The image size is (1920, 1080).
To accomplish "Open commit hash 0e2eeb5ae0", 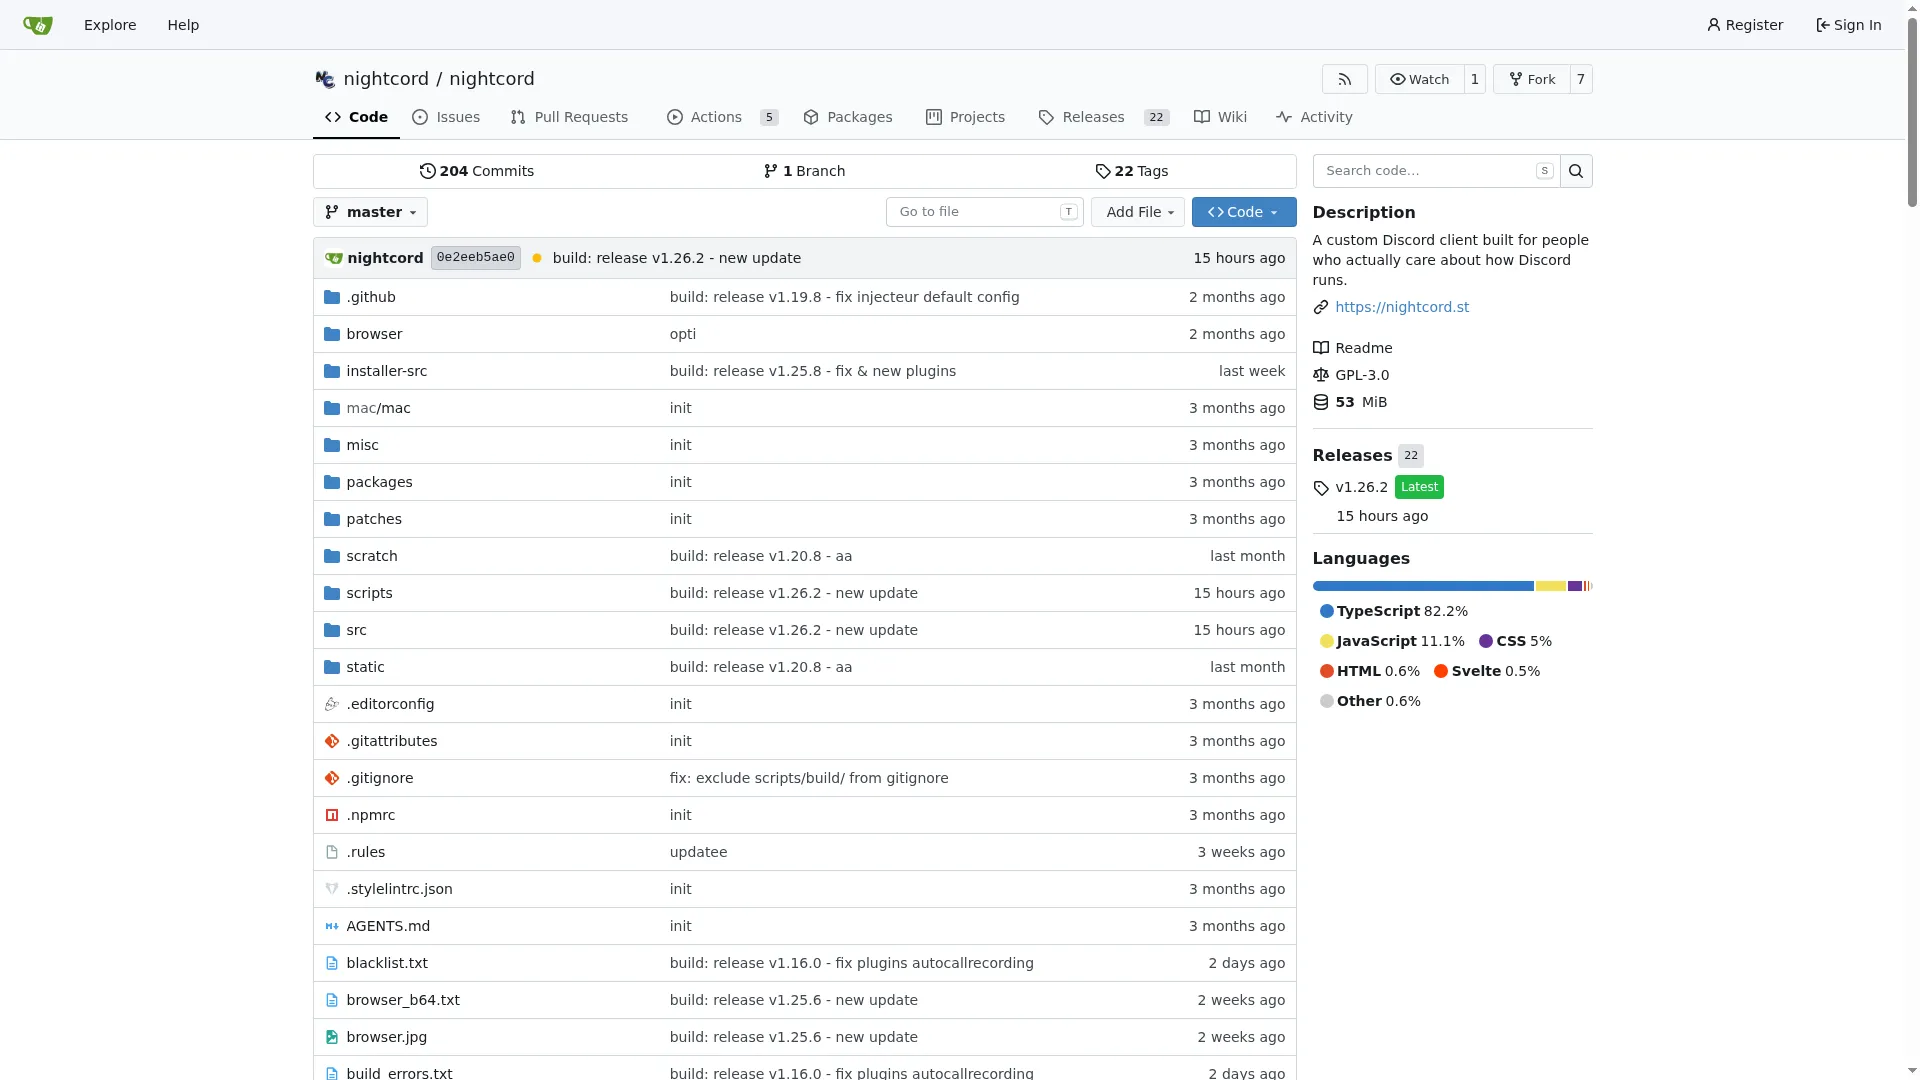I will pos(476,258).
